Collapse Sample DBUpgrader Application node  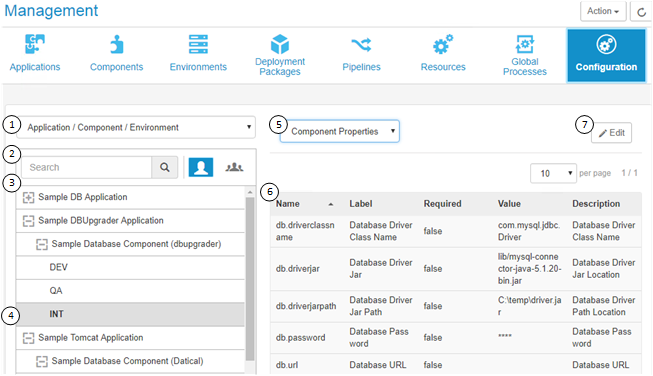coord(28,221)
